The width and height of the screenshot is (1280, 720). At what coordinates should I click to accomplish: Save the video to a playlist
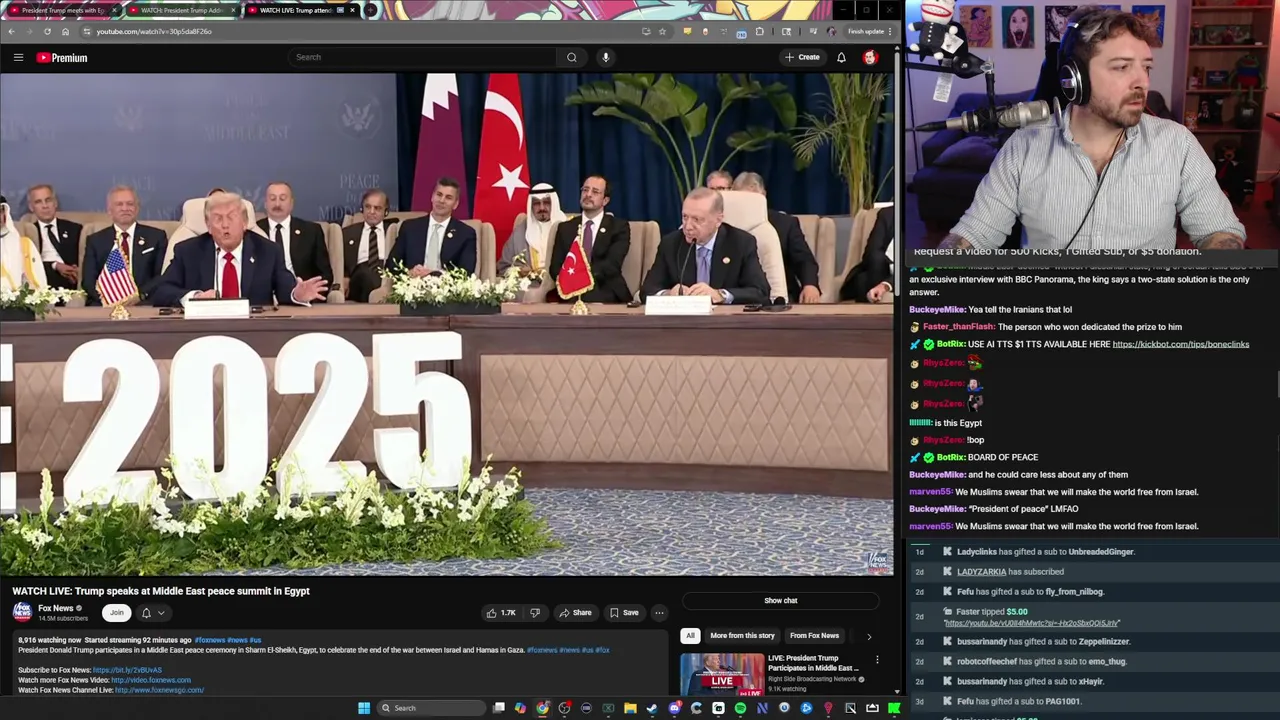[624, 613]
